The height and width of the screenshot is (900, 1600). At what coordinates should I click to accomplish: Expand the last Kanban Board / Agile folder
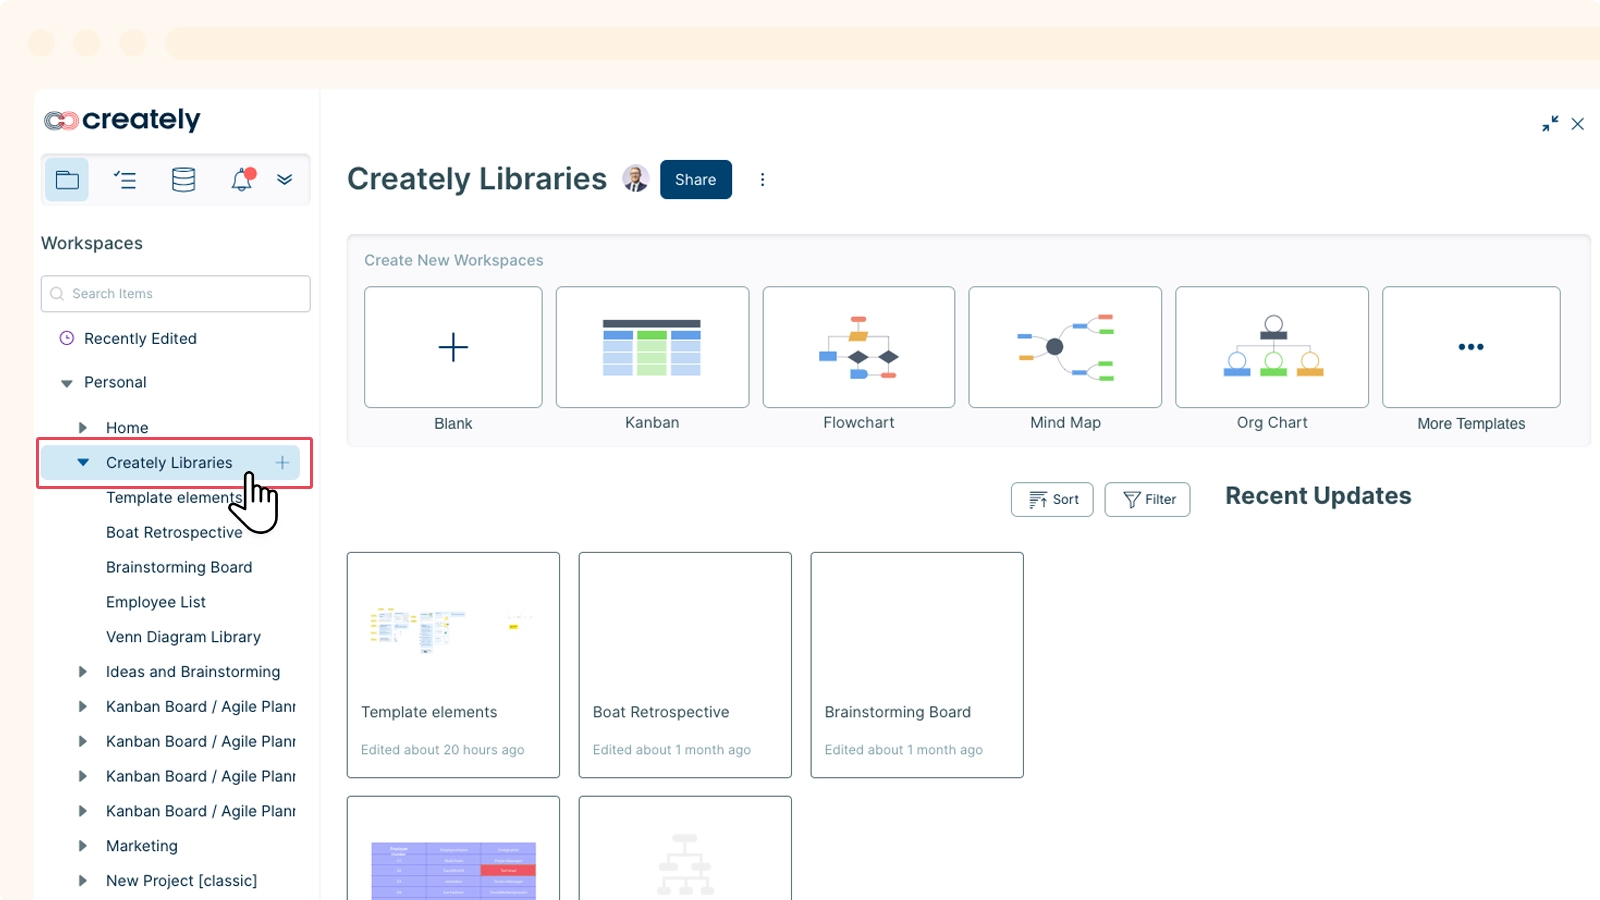[83, 811]
